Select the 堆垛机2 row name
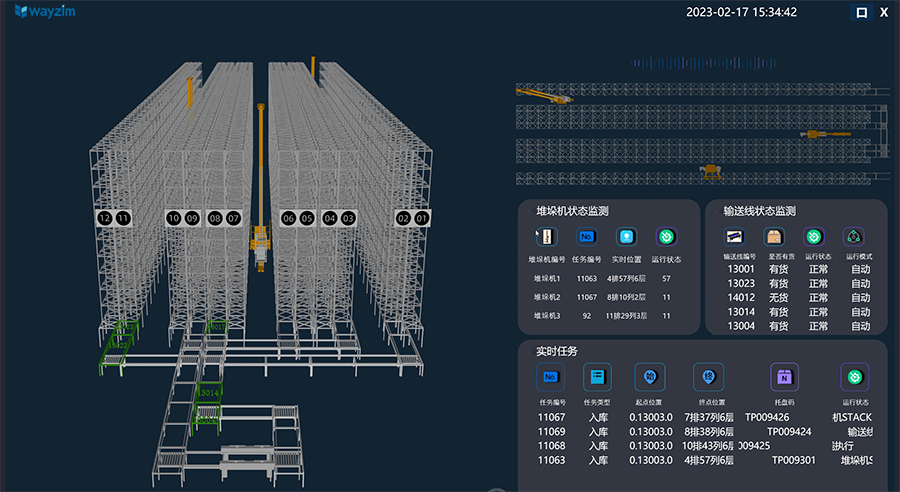This screenshot has width=900, height=492. [546, 297]
